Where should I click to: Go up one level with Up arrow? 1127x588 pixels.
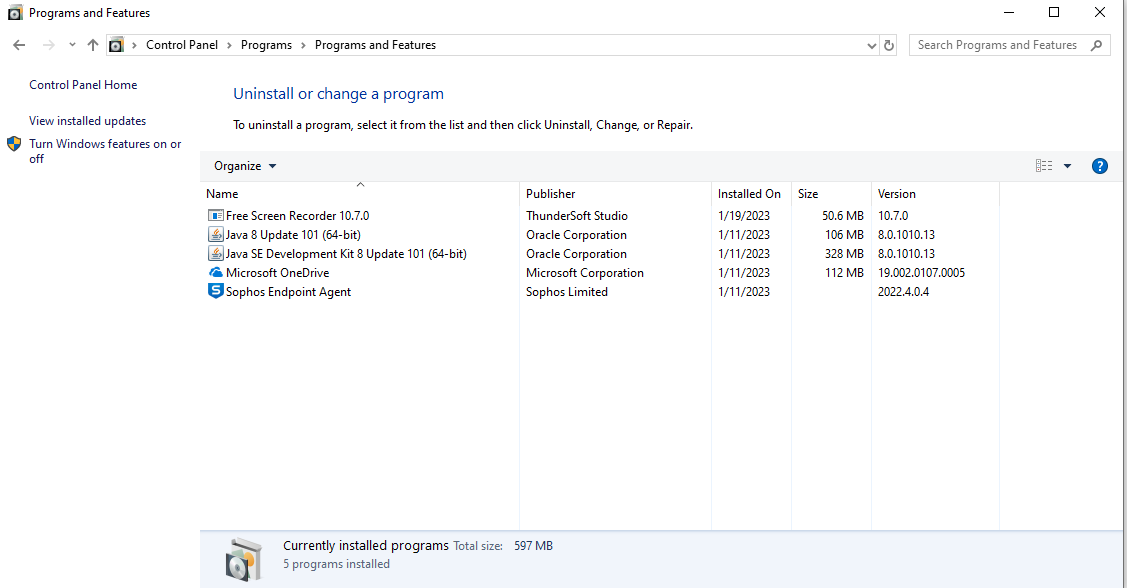93,45
